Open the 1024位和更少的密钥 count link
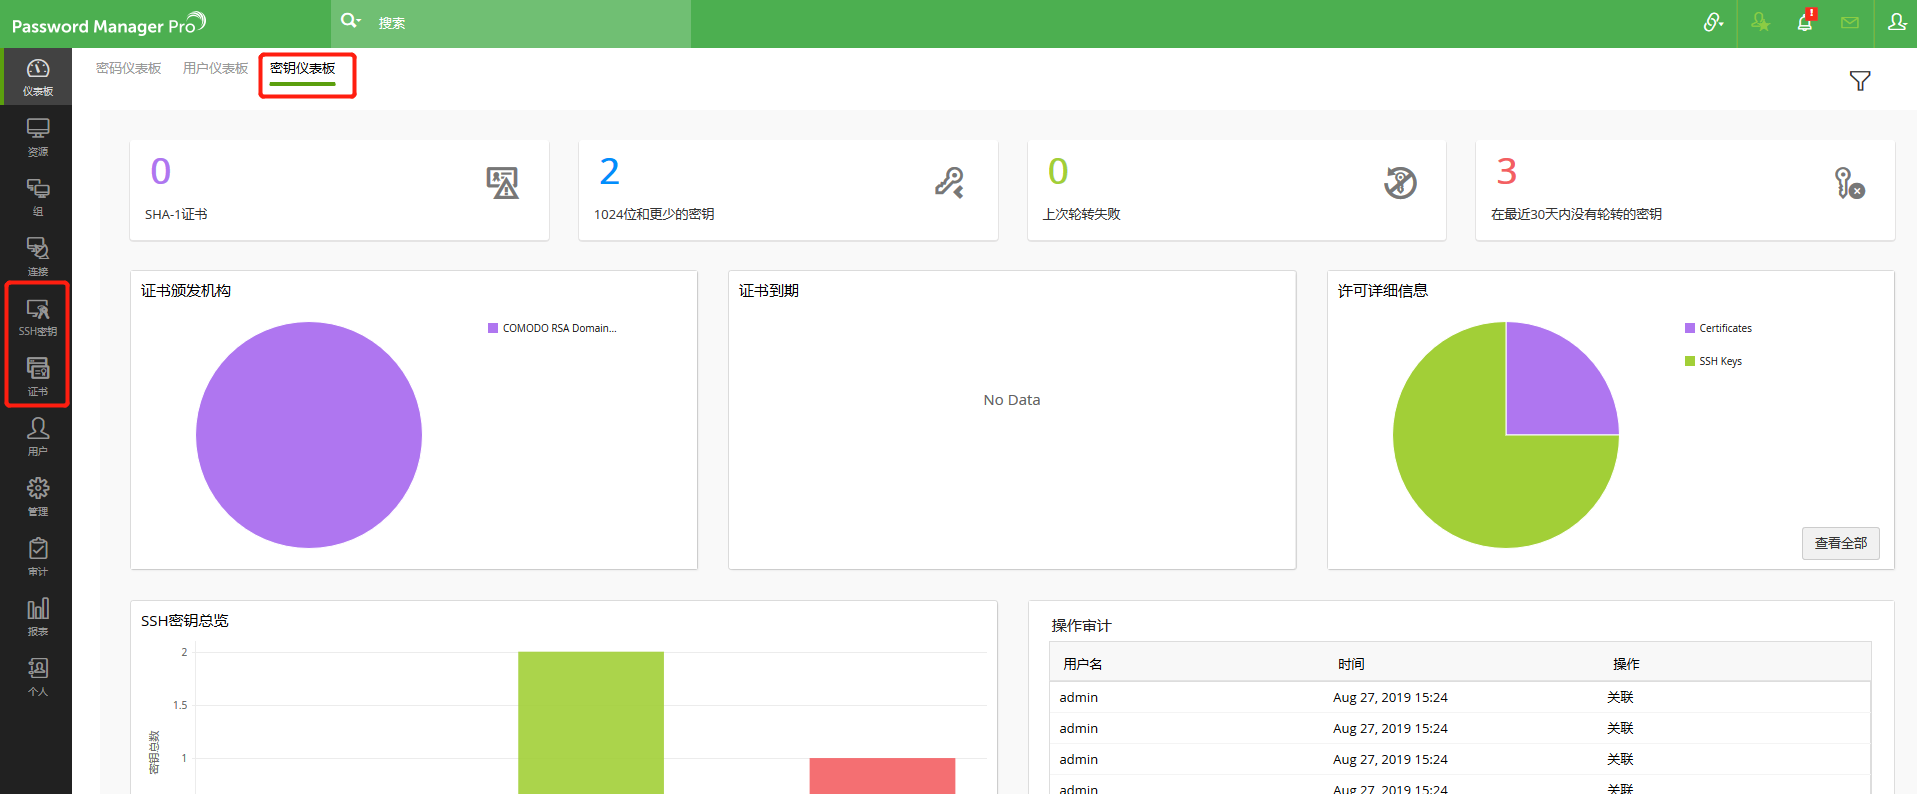This screenshot has height=794, width=1917. pos(609,172)
